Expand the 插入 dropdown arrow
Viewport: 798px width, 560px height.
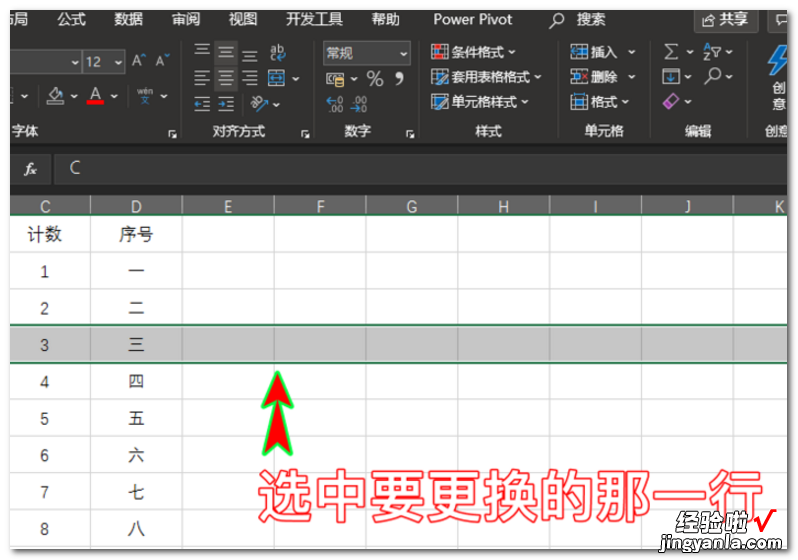pyautogui.click(x=632, y=52)
